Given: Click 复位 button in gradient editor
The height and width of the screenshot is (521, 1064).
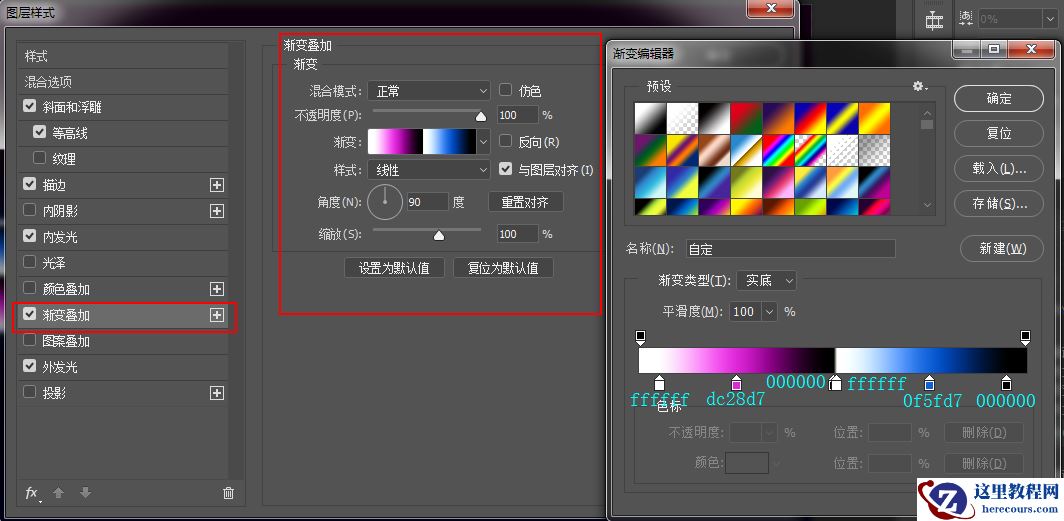Looking at the screenshot, I should [998, 133].
